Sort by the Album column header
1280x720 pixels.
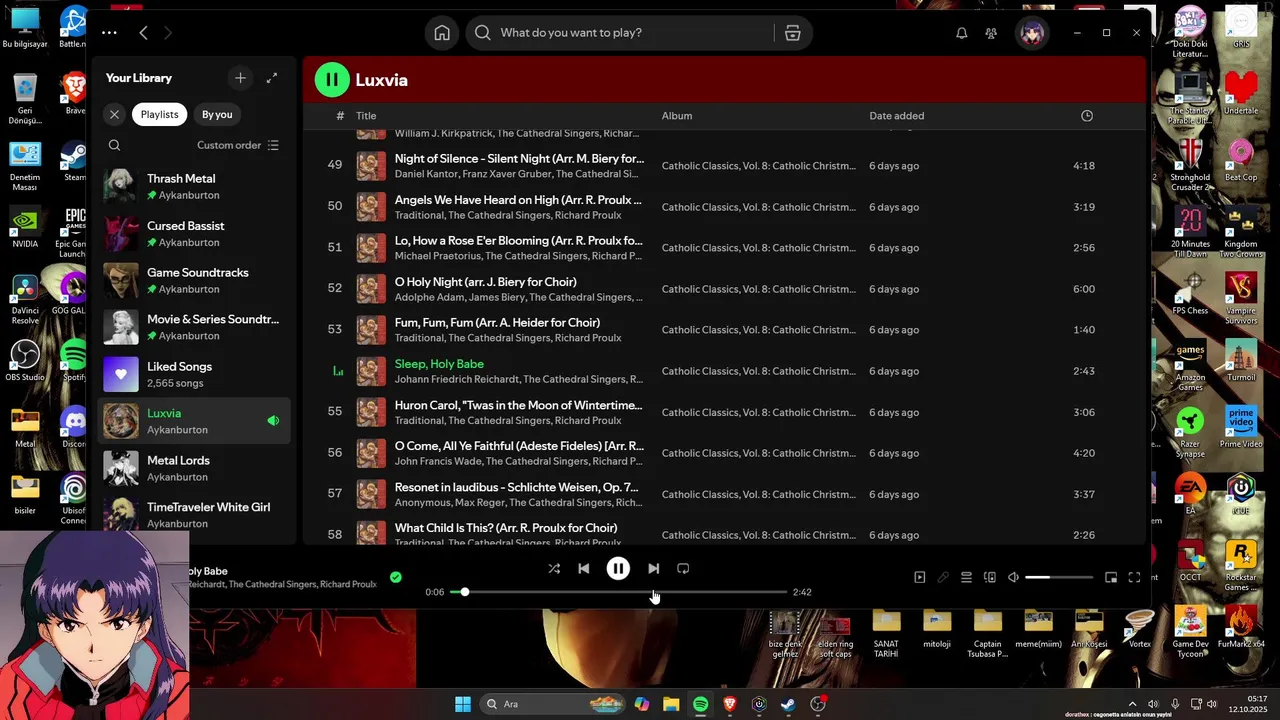click(x=677, y=116)
